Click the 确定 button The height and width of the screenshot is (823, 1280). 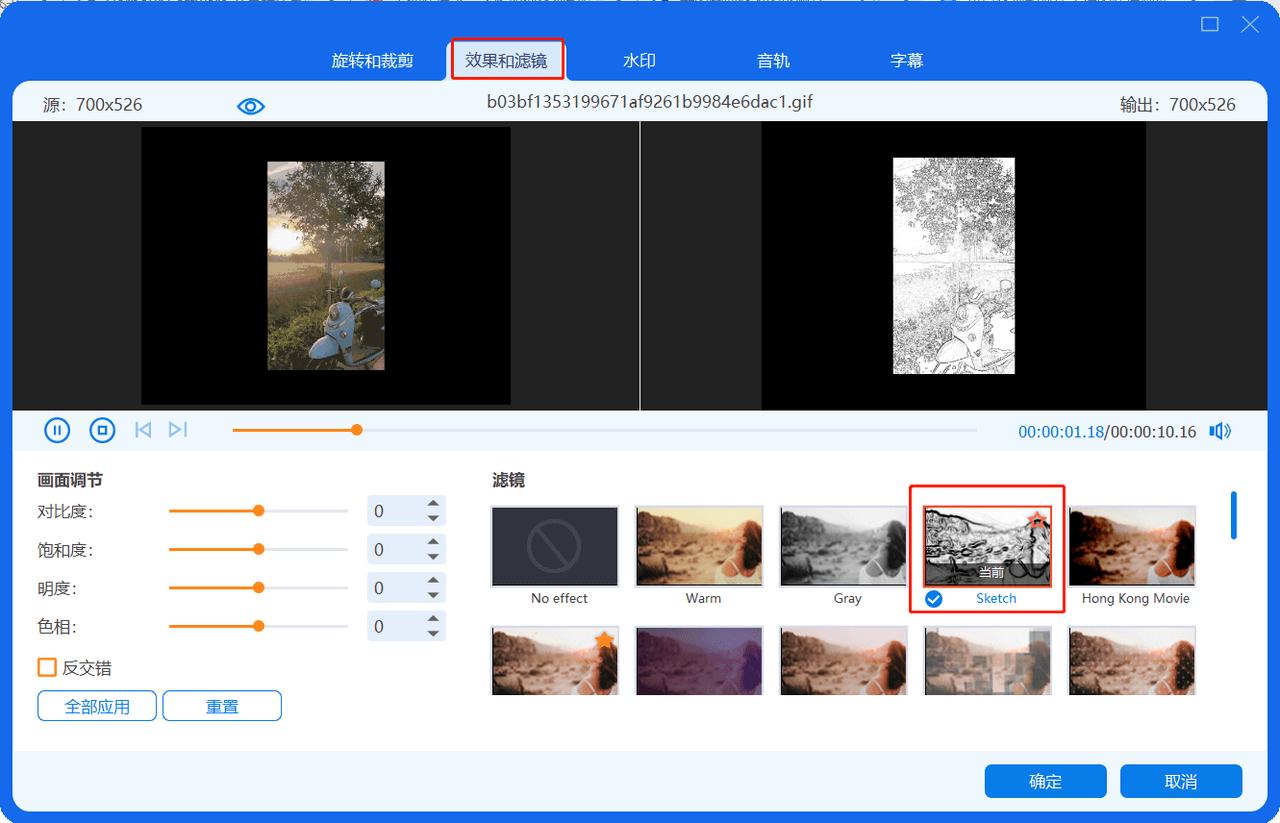click(1045, 781)
